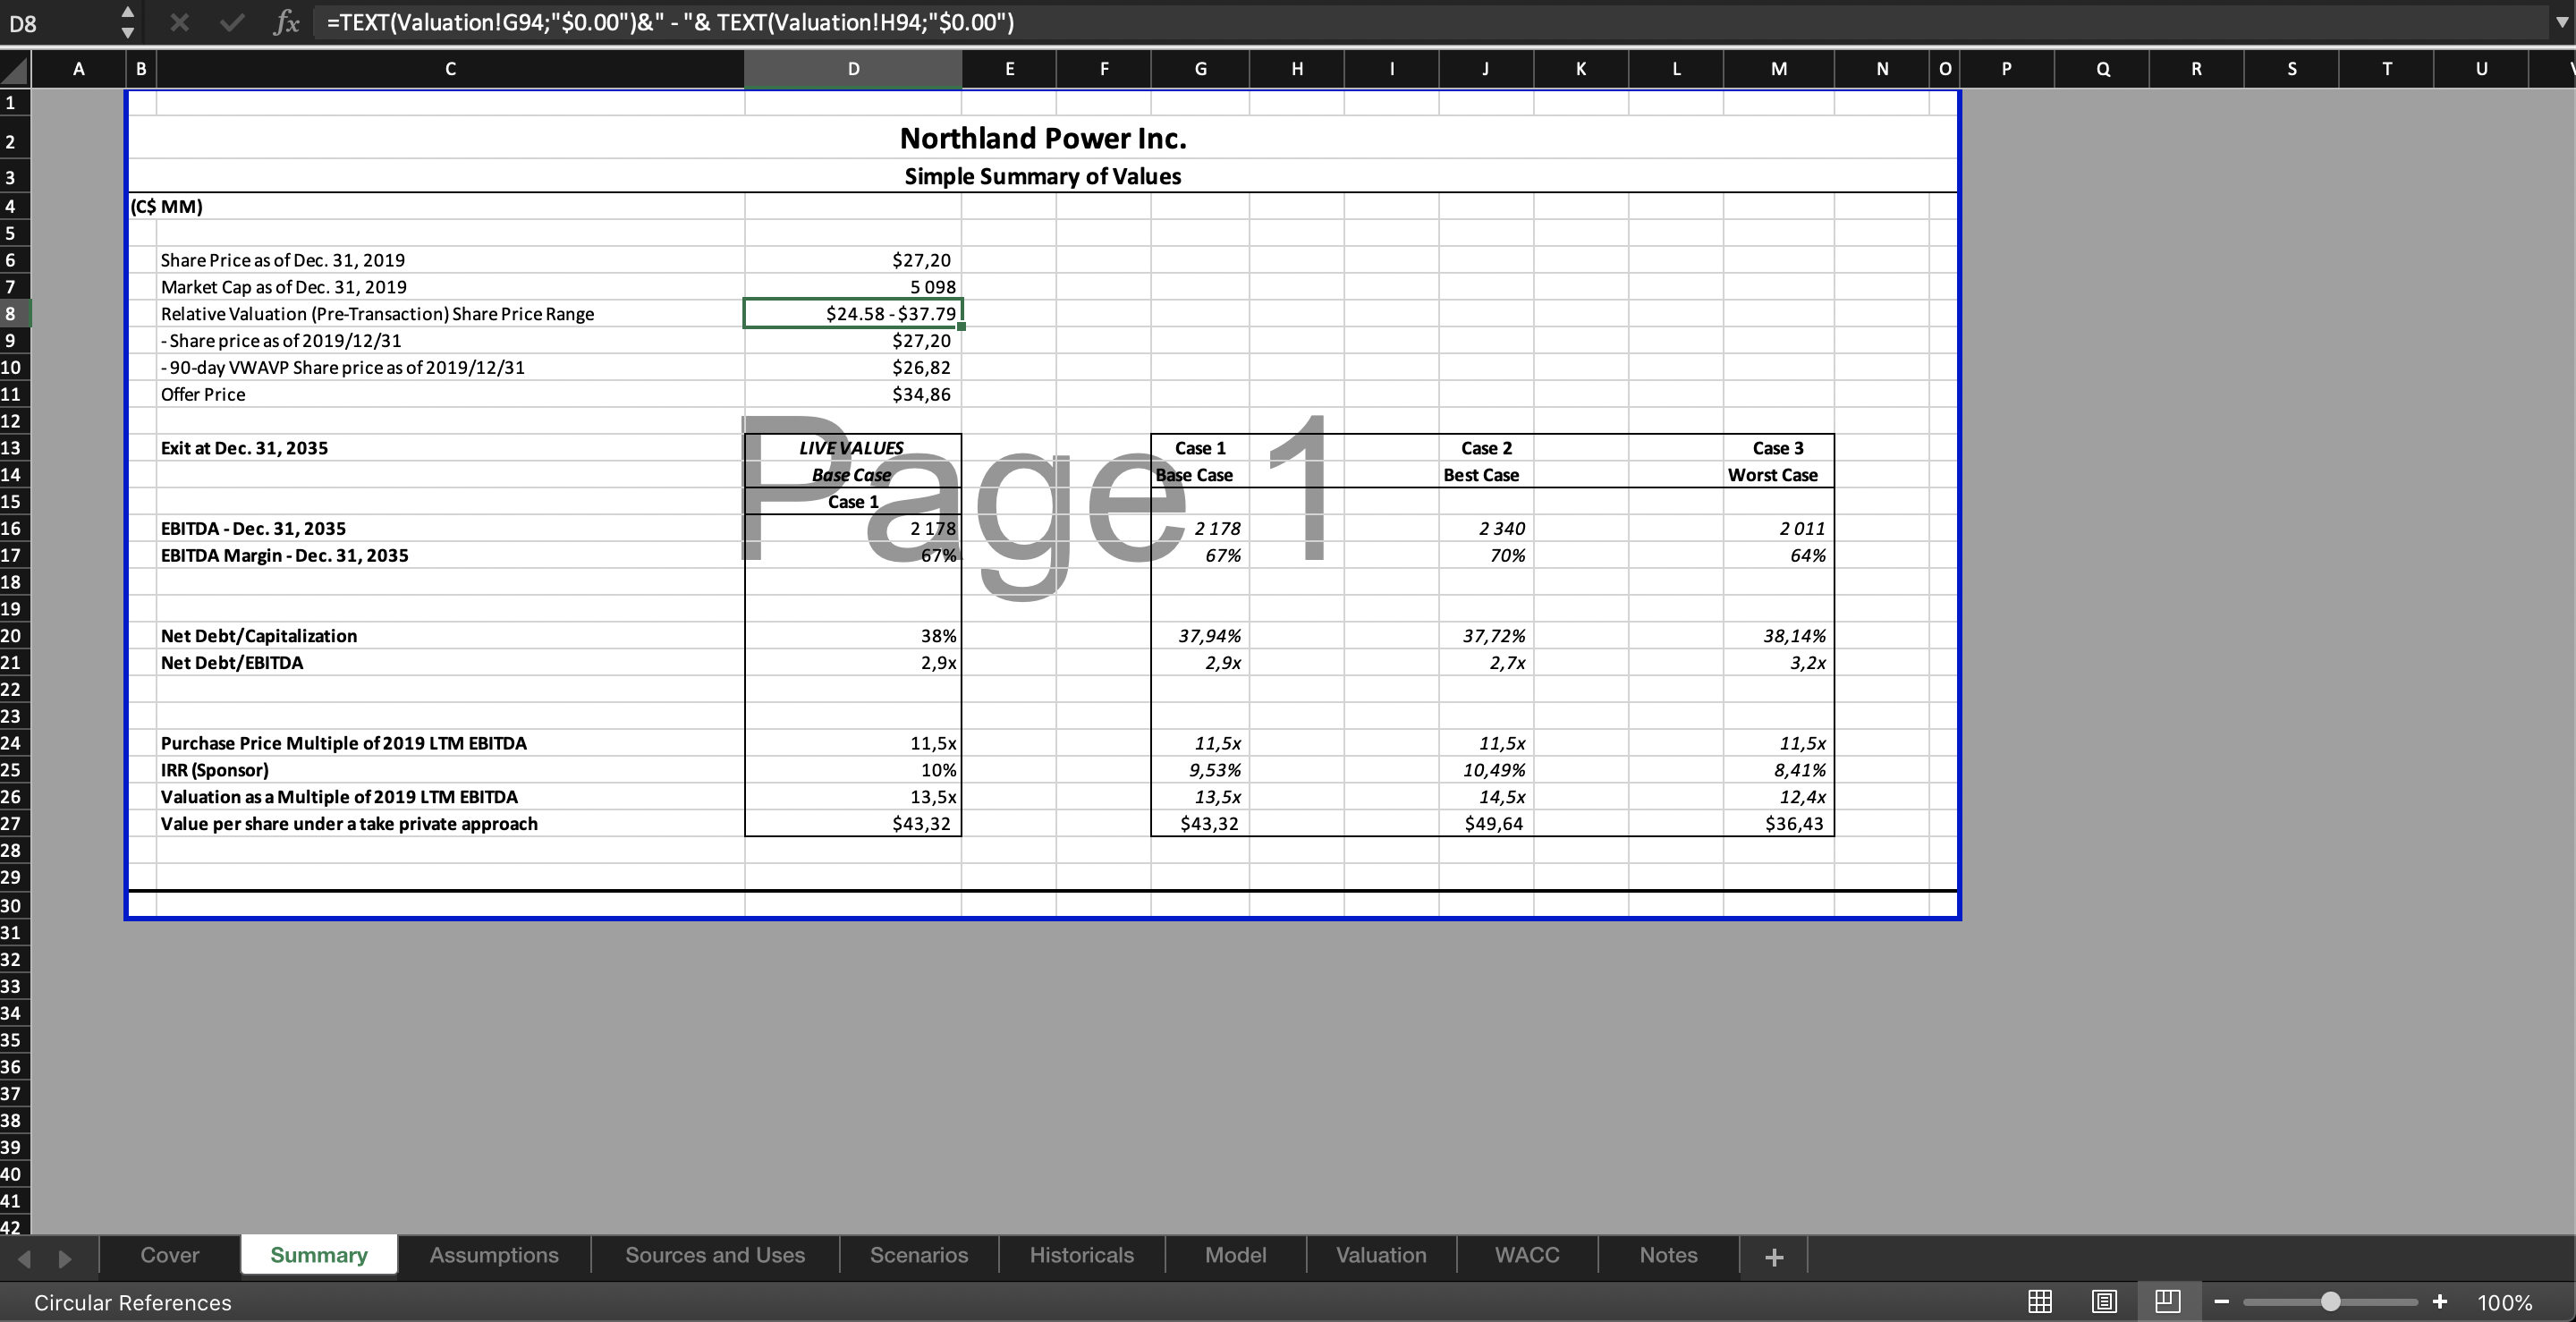This screenshot has height=1322, width=2576.
Task: Click the Best Case valuation multiple 14,5x
Action: [1502, 796]
